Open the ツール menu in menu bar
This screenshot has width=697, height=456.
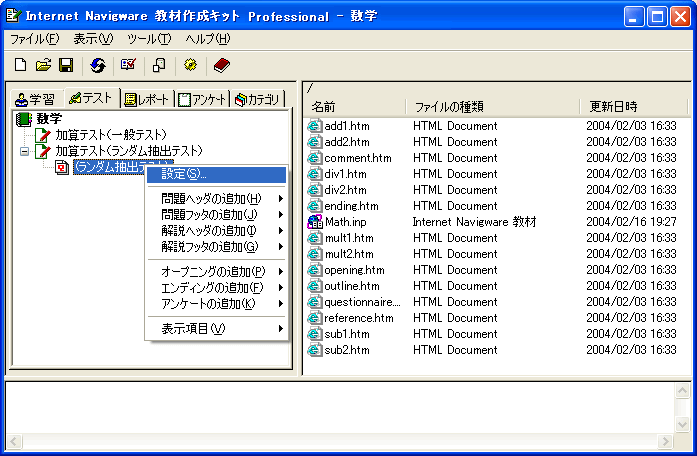148,39
